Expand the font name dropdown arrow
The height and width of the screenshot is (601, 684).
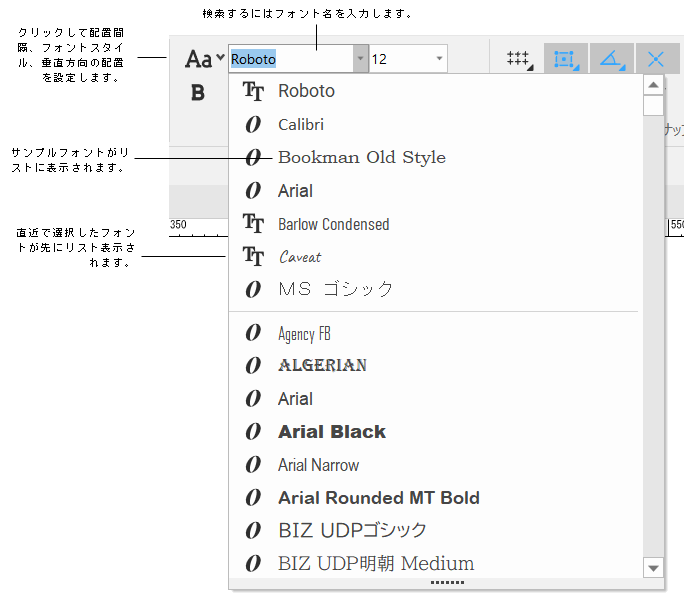point(359,59)
